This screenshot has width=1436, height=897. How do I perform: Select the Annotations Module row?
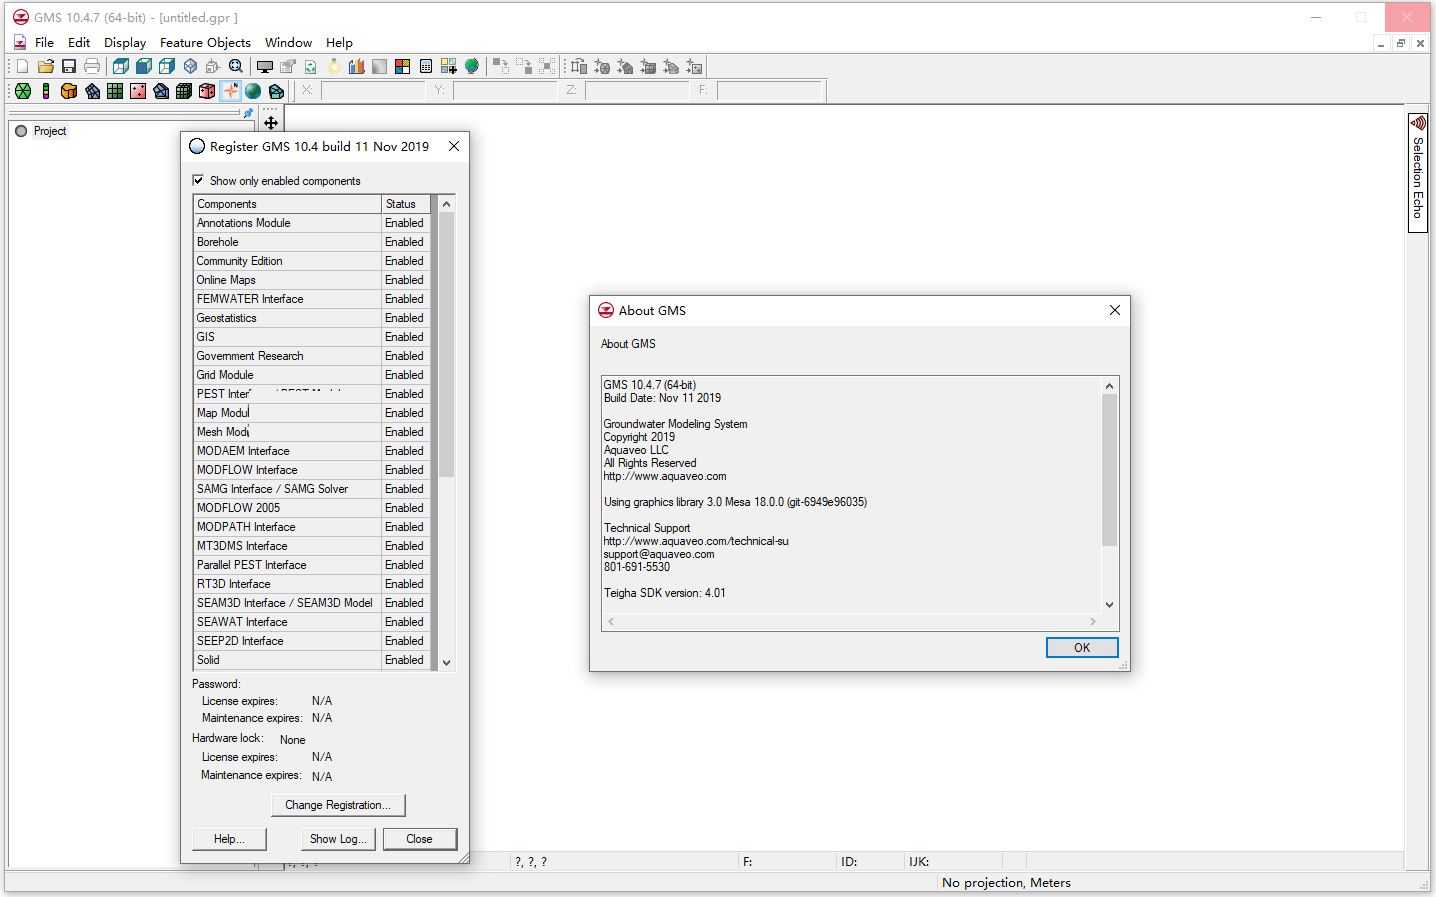[312, 223]
